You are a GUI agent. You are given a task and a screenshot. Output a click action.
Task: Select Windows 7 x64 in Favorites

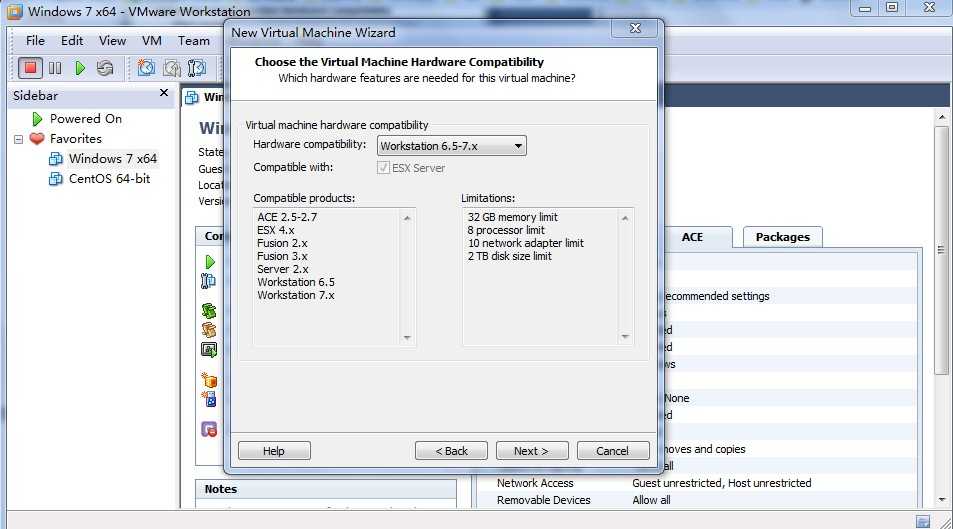point(112,159)
